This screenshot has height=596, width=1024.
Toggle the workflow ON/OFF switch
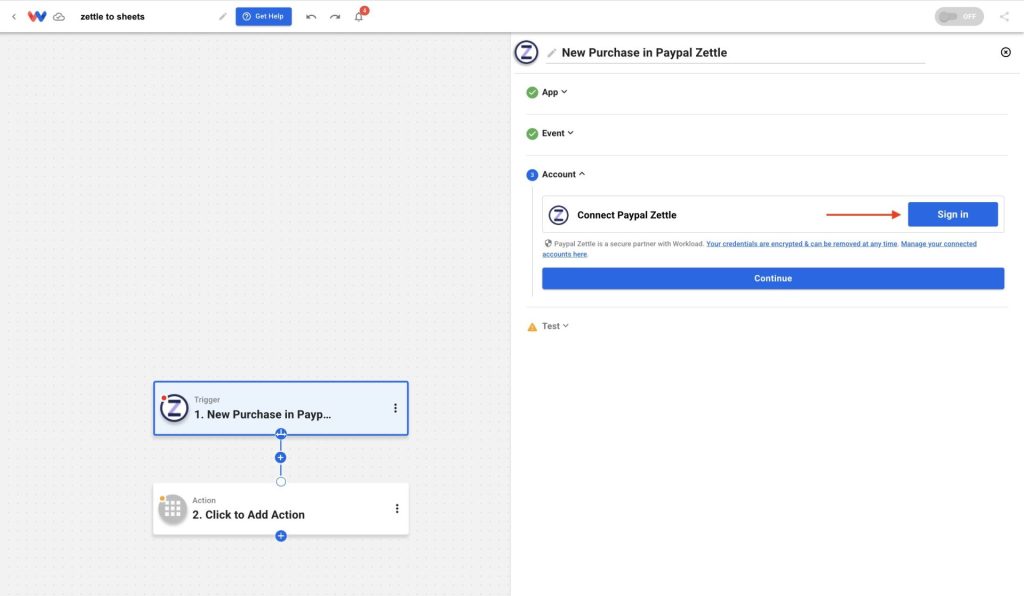point(959,16)
